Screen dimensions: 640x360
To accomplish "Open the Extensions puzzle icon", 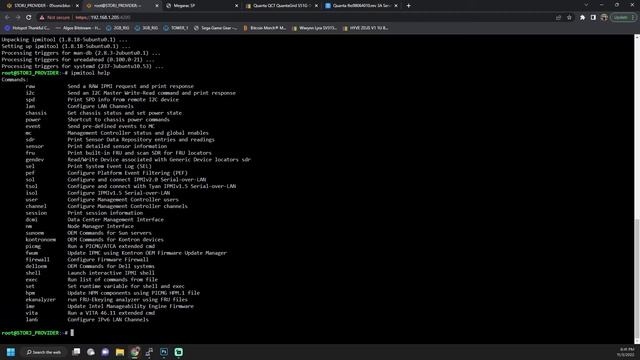I will coord(582,18).
